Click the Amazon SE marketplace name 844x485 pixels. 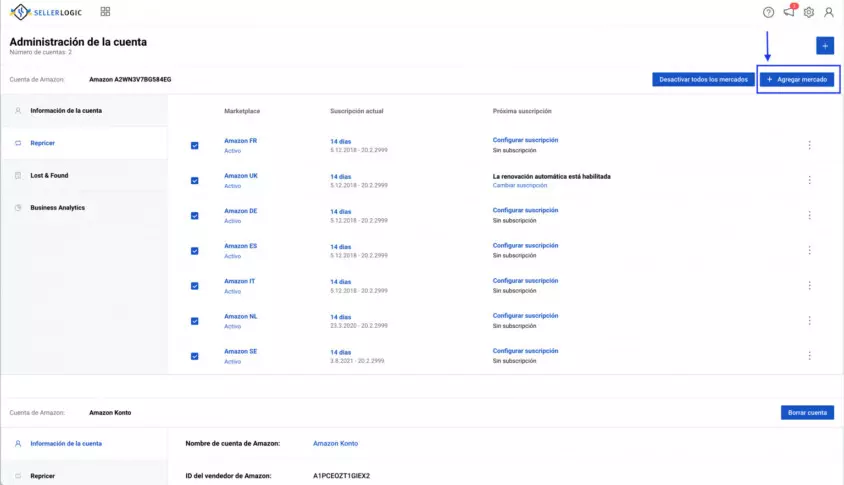tap(240, 352)
